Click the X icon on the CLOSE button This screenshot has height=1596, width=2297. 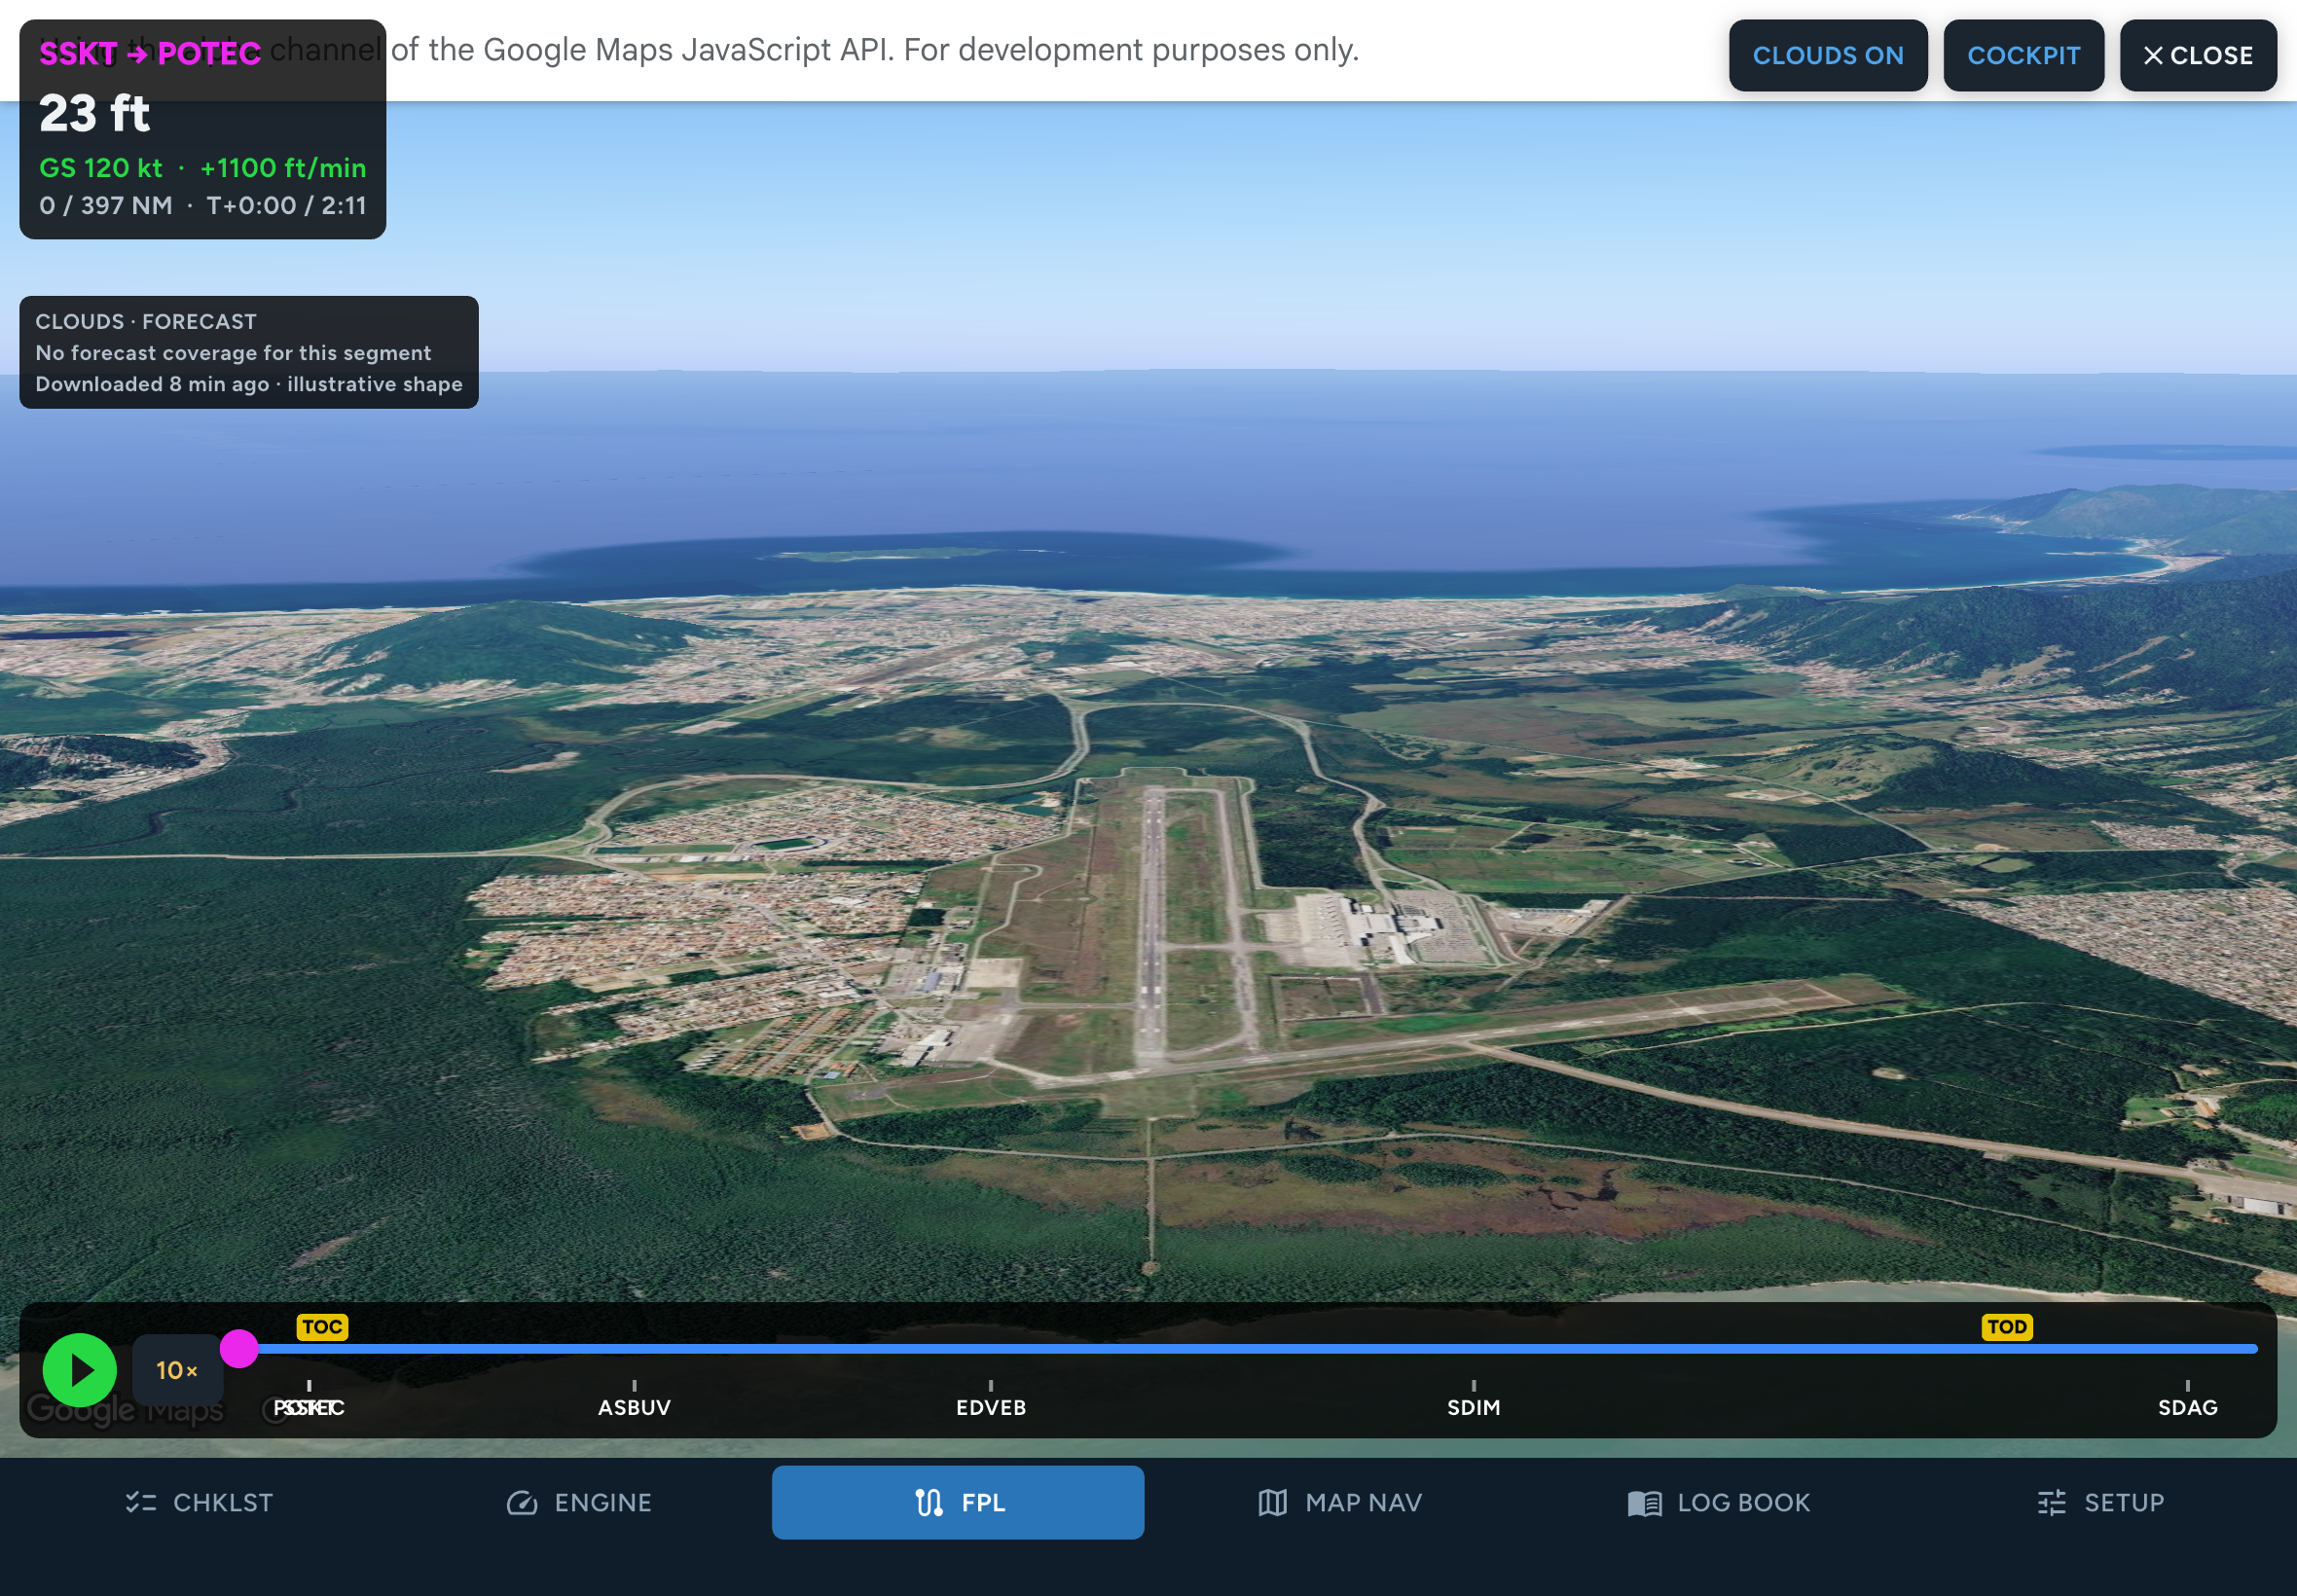click(x=2153, y=56)
